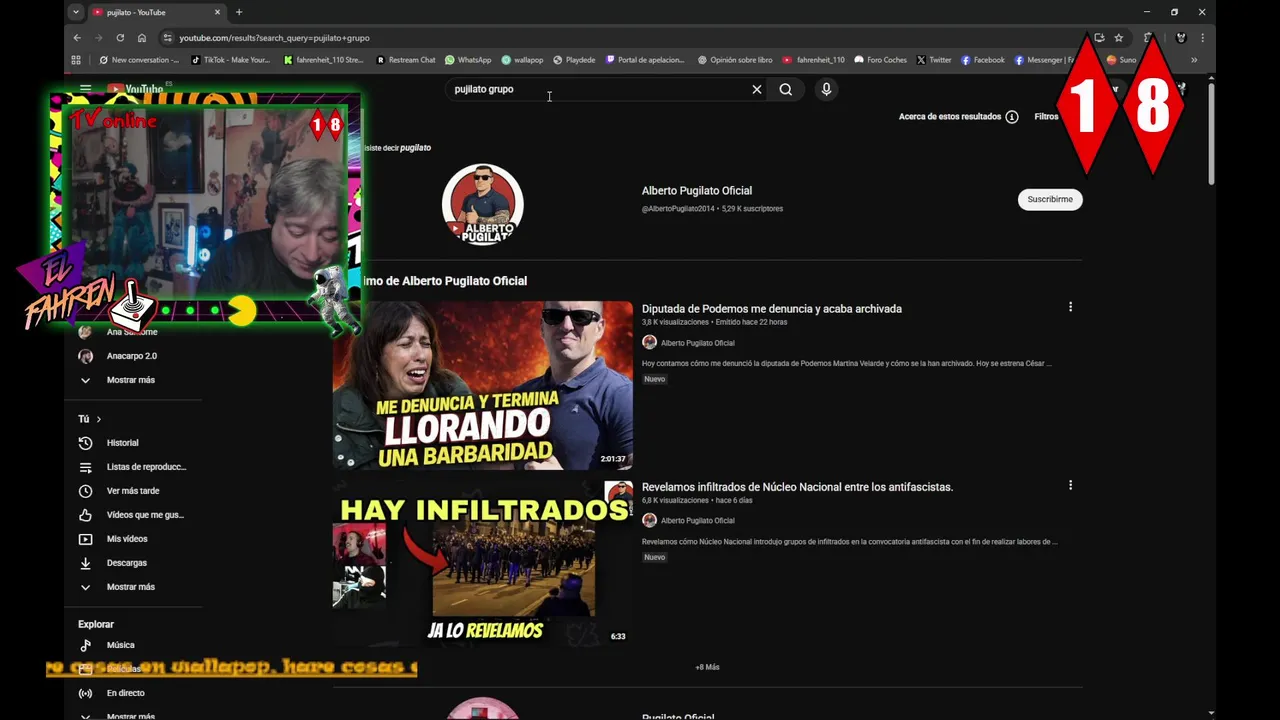This screenshot has height=720, width=1280.
Task: Open Listas de reproducción sidebar item
Action: (134, 467)
